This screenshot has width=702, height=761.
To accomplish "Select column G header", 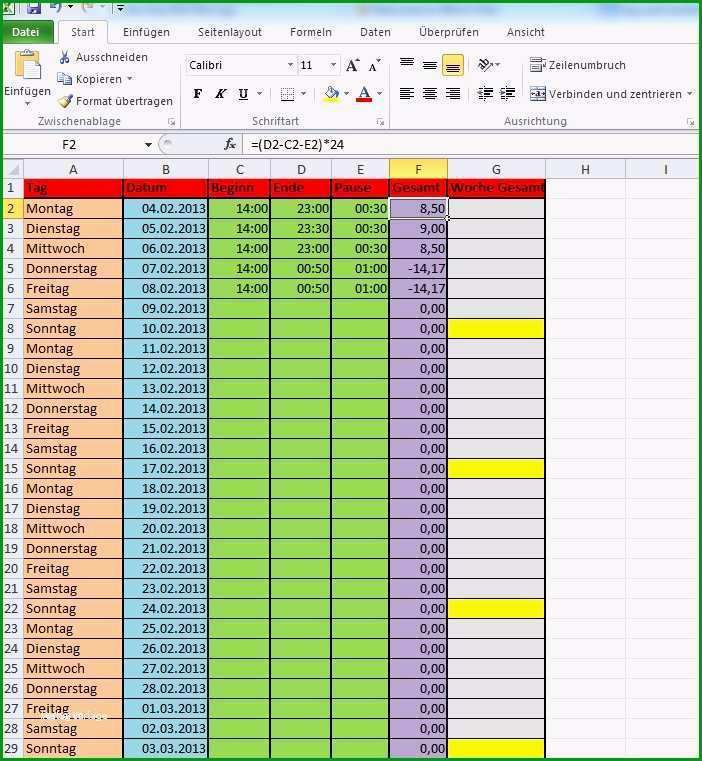I will pyautogui.click(x=496, y=169).
